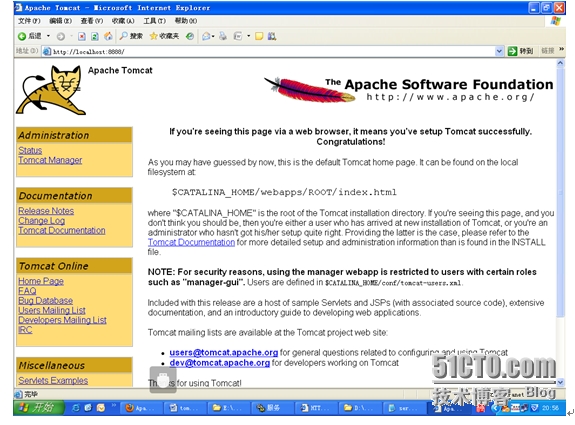Viewport: 575px width, 425px height.
Task: Click the Back (后退) arrow button
Action: click(29, 36)
